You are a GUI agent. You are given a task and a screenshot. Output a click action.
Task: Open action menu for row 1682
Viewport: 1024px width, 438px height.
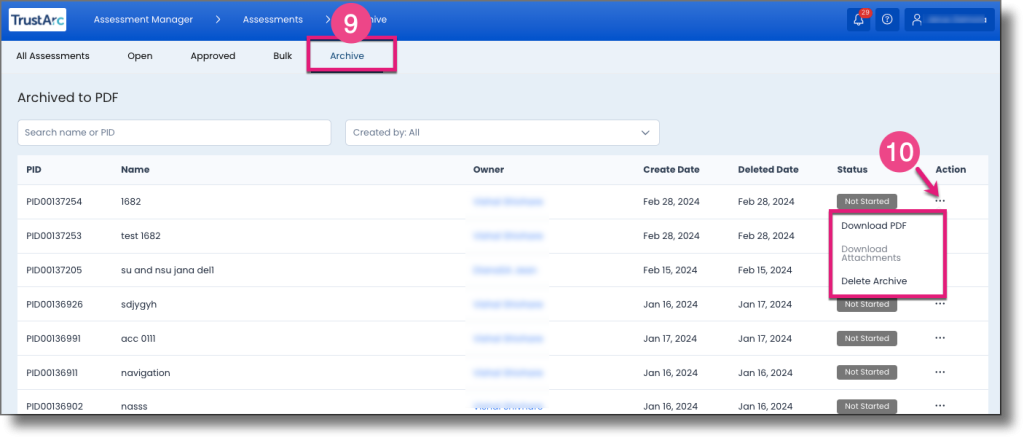940,201
